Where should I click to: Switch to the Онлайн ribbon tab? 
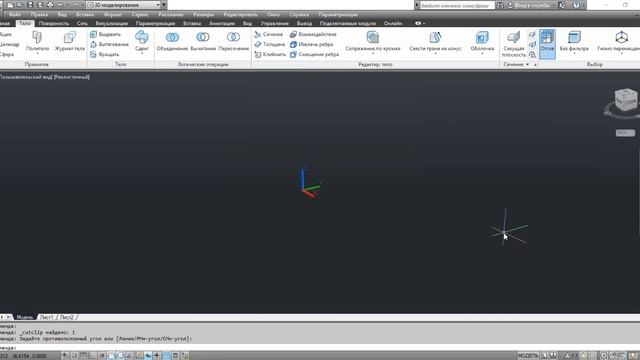tap(393, 24)
